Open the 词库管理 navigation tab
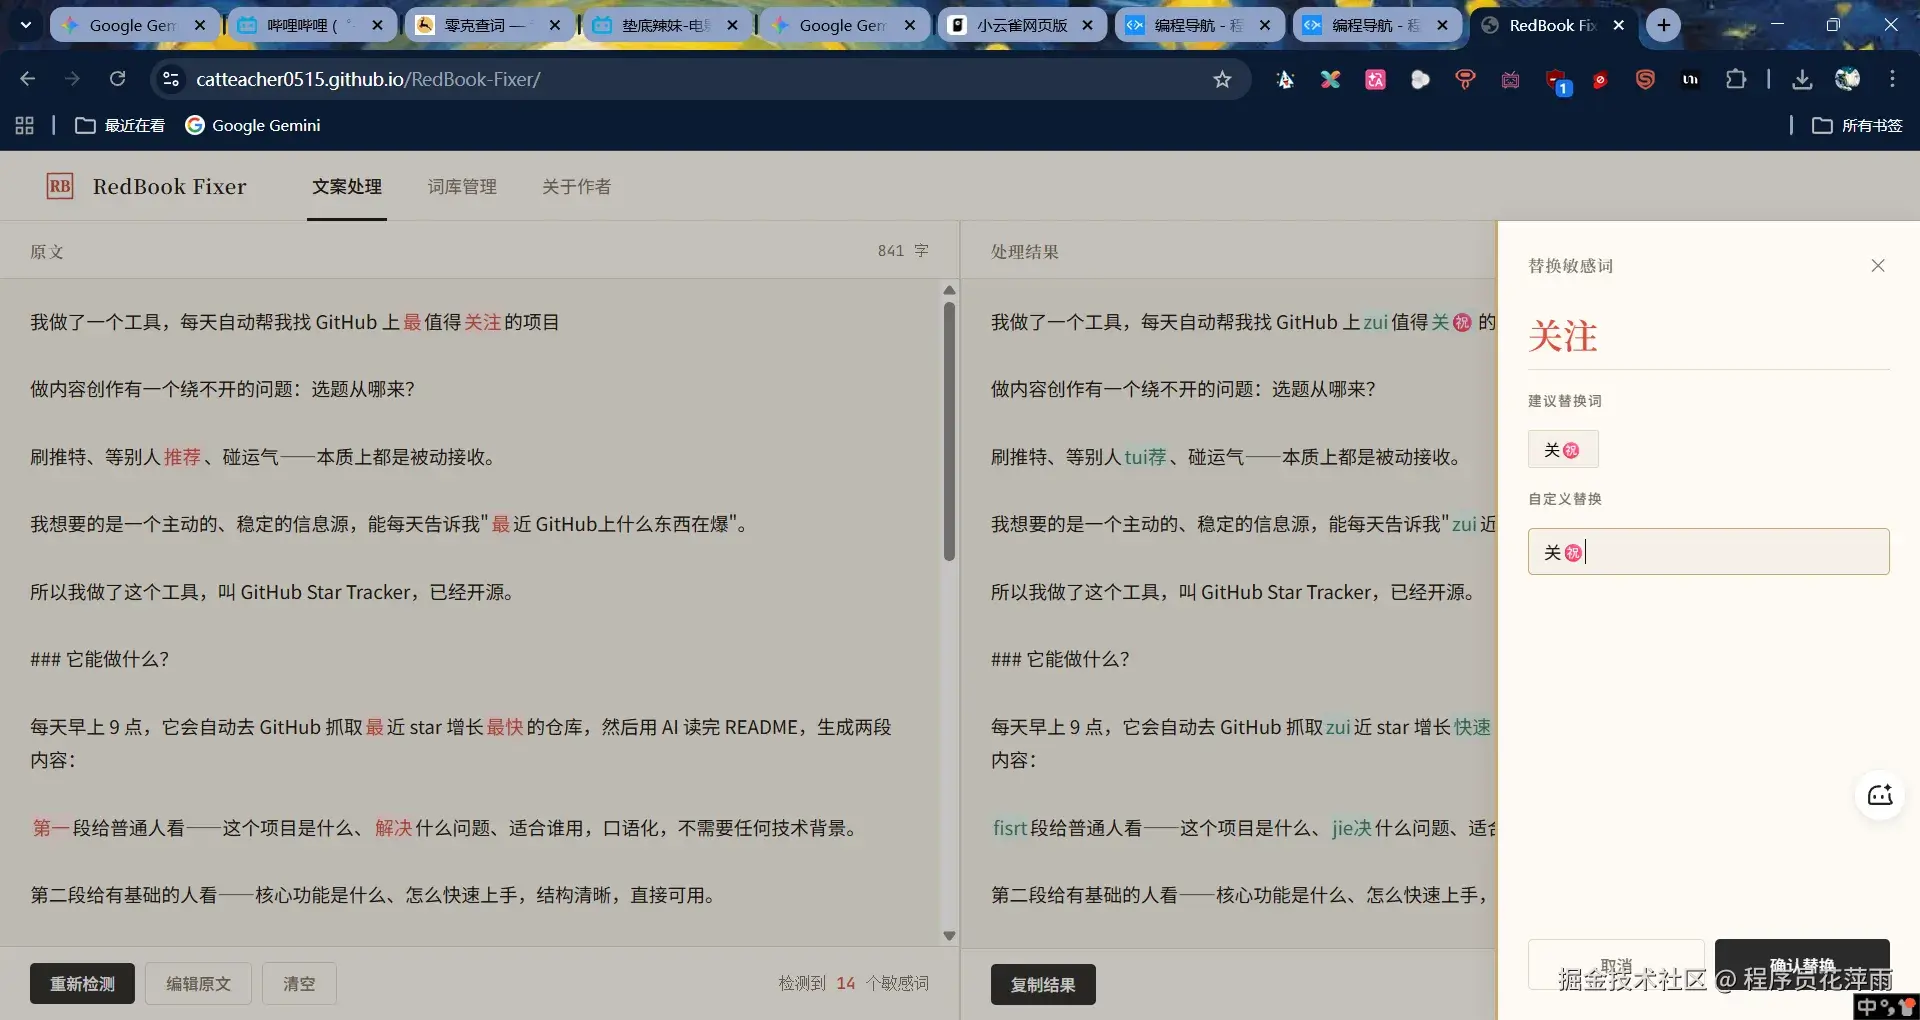Image resolution: width=1920 pixels, height=1020 pixels. point(462,186)
